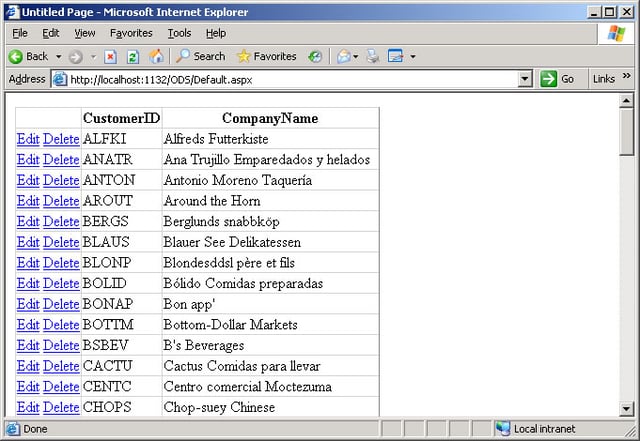Image resolution: width=640 pixels, height=441 pixels.
Task: Open the Edit menu
Action: (51, 33)
